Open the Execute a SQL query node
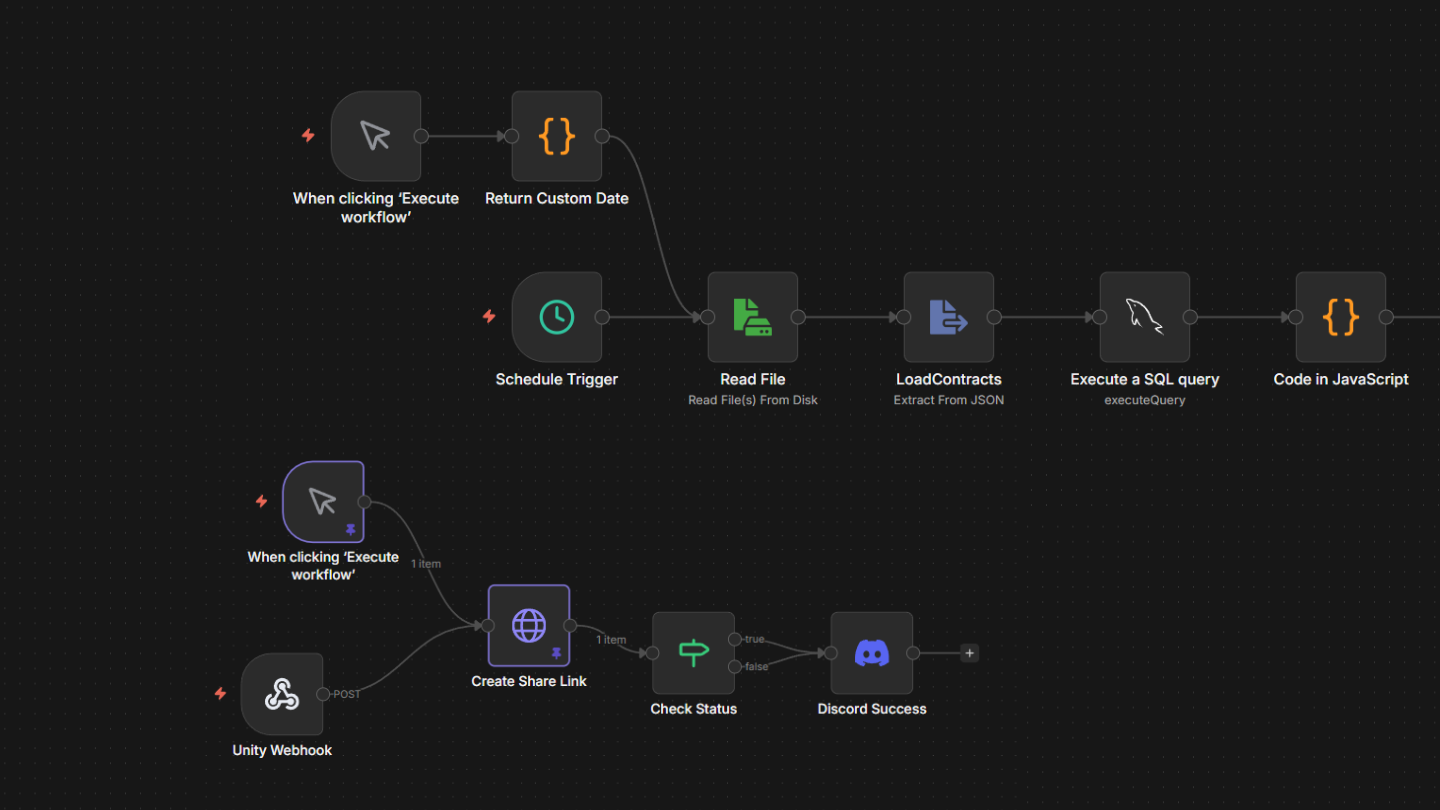The height and width of the screenshot is (810, 1440). [x=1145, y=317]
